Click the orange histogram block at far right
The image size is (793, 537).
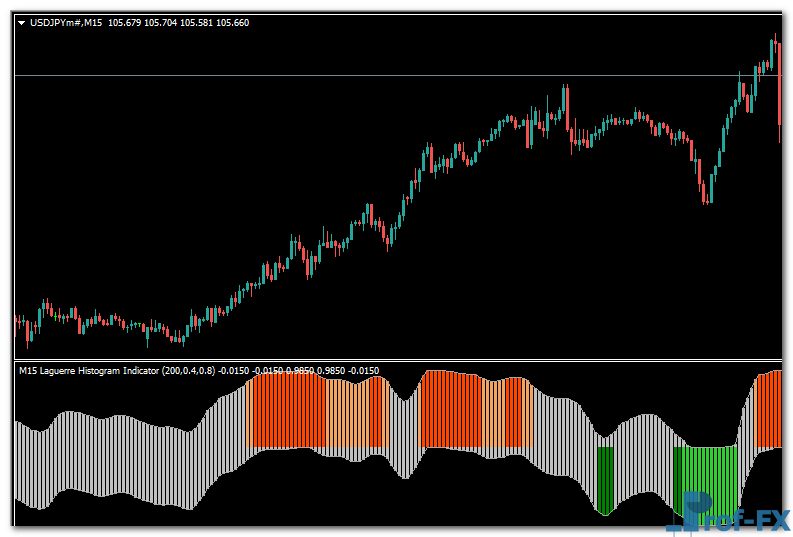(769, 410)
